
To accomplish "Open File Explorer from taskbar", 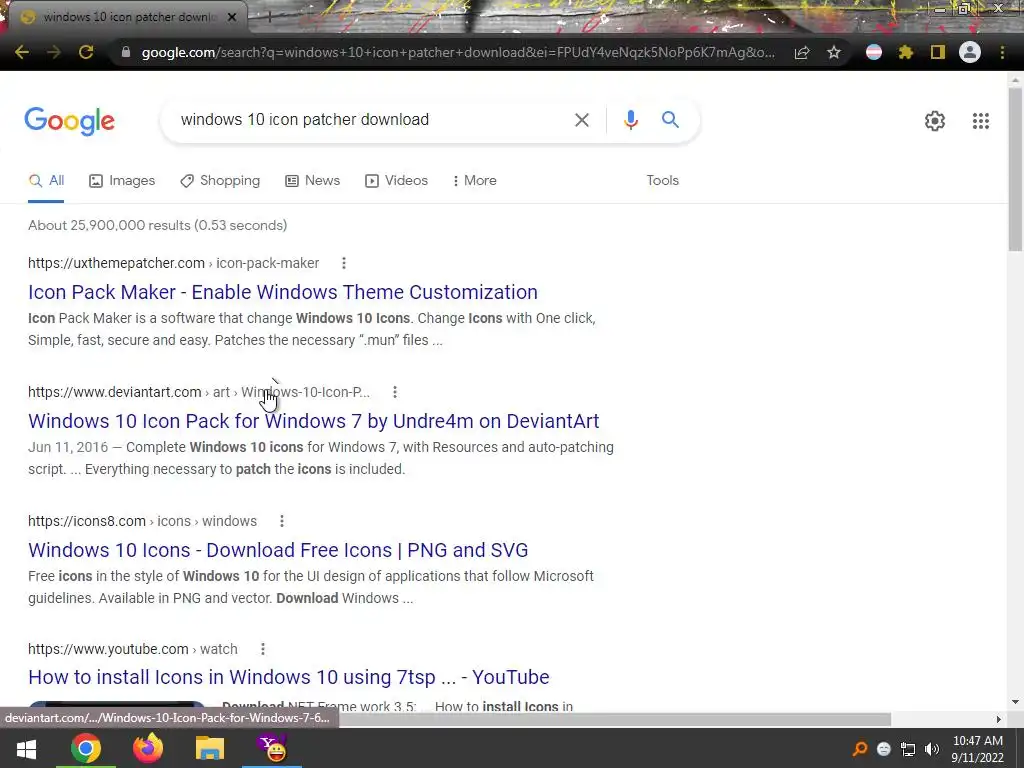I will point(210,748).
